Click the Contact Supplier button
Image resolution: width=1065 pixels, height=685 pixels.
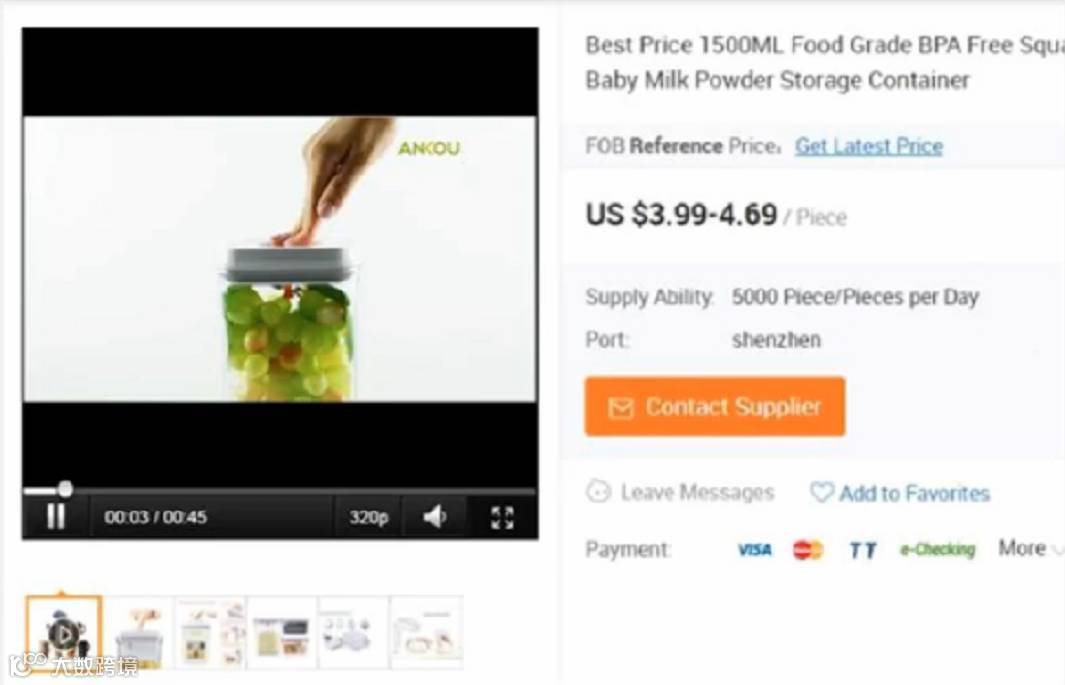715,407
